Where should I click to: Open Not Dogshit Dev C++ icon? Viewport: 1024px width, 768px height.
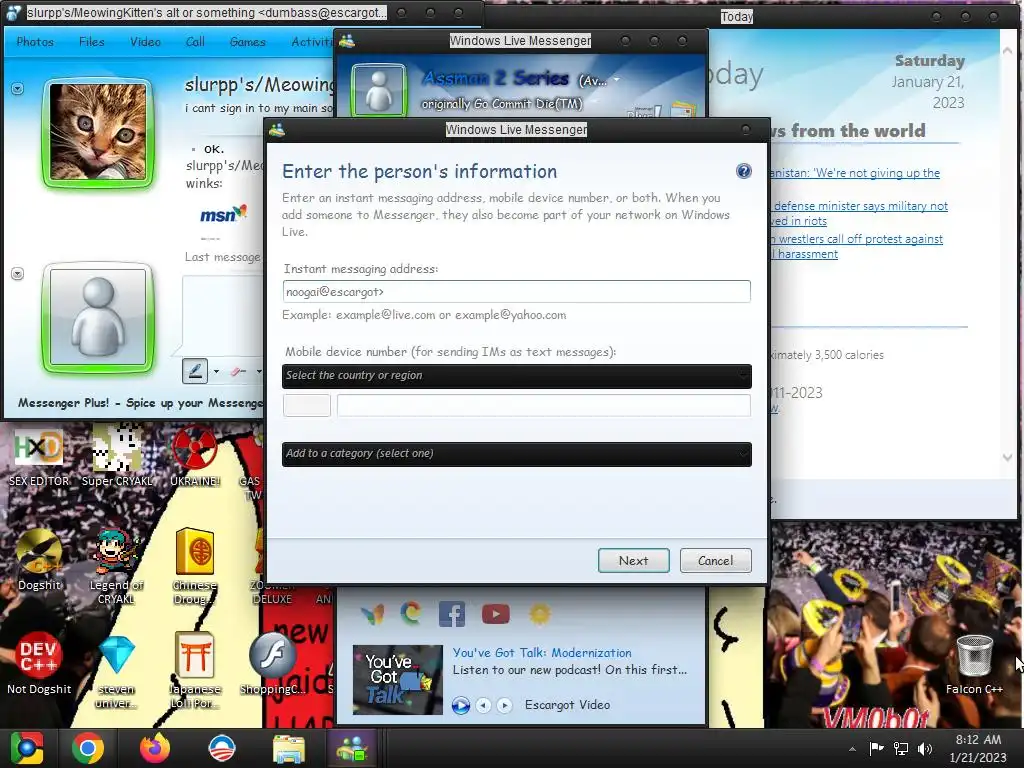click(x=39, y=663)
